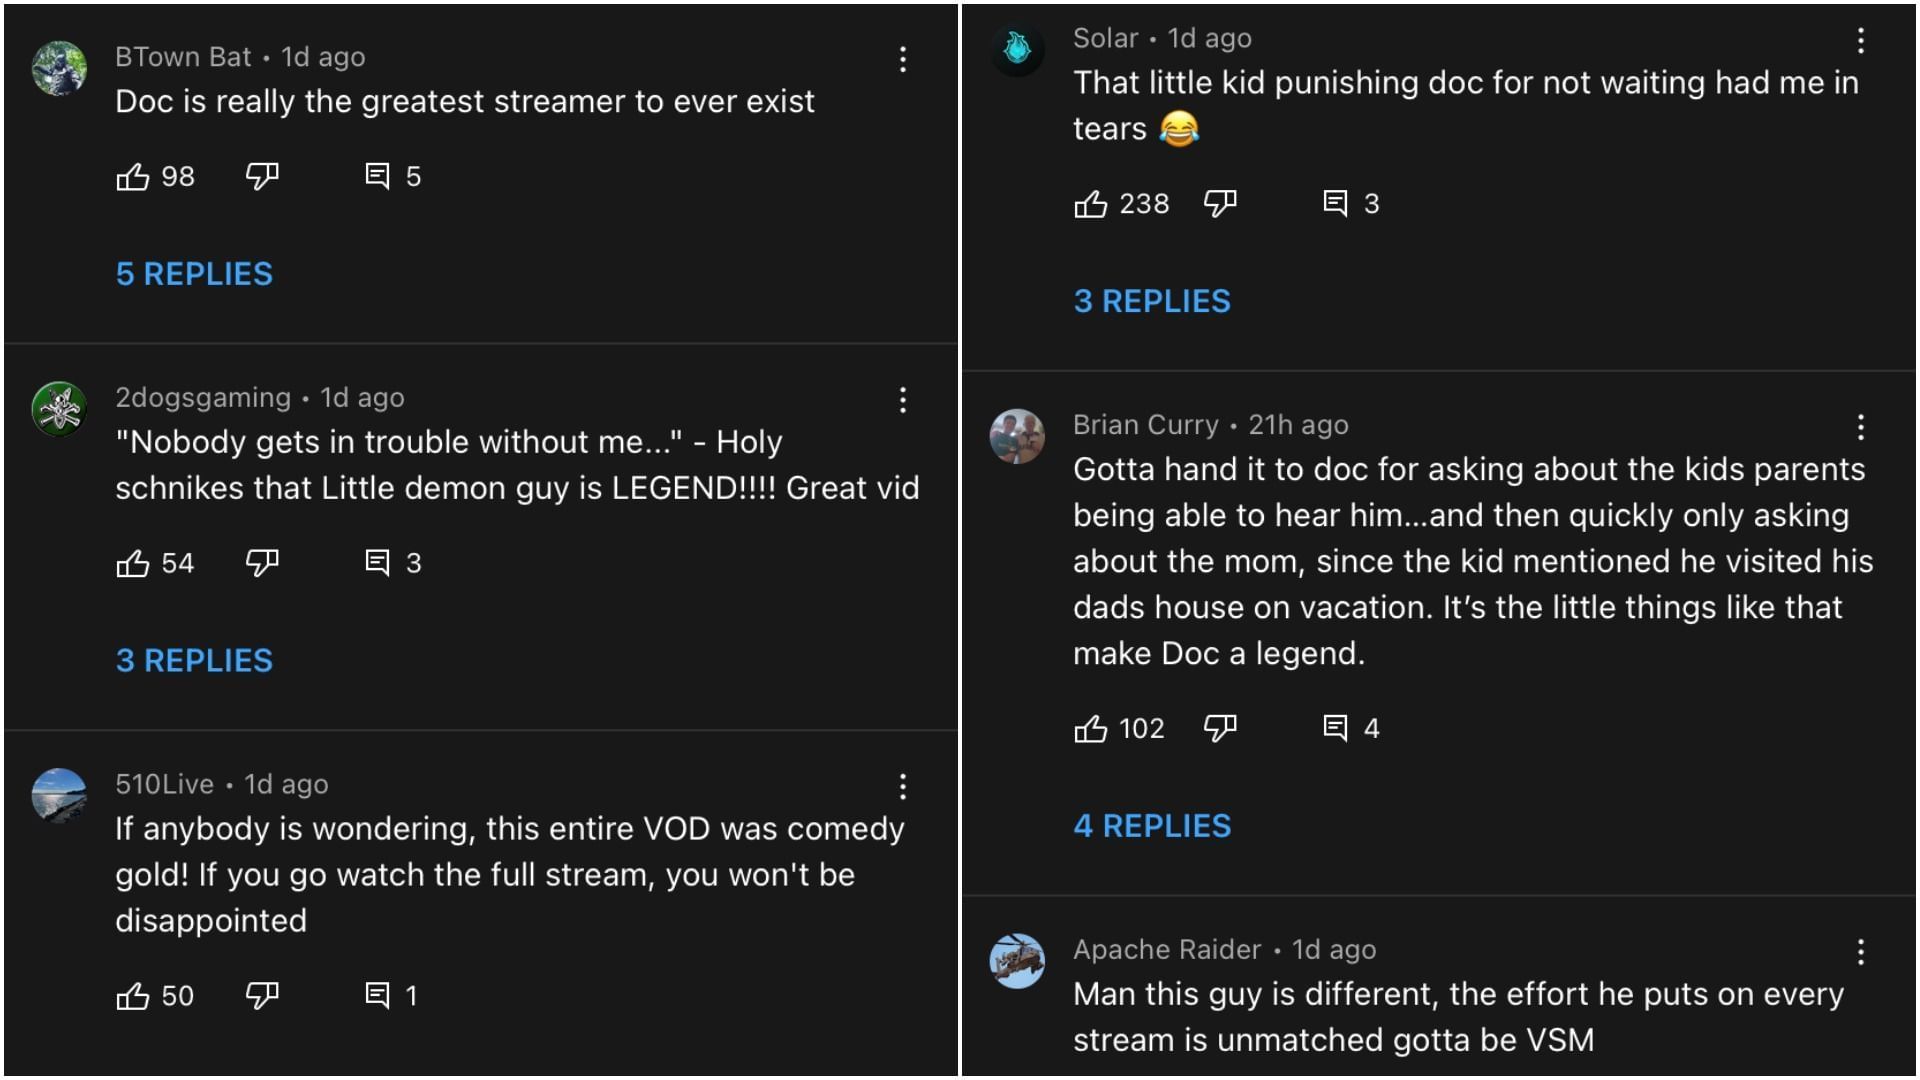Expand 5 replies under BTown Bat
The height and width of the screenshot is (1080, 1920).
[194, 274]
